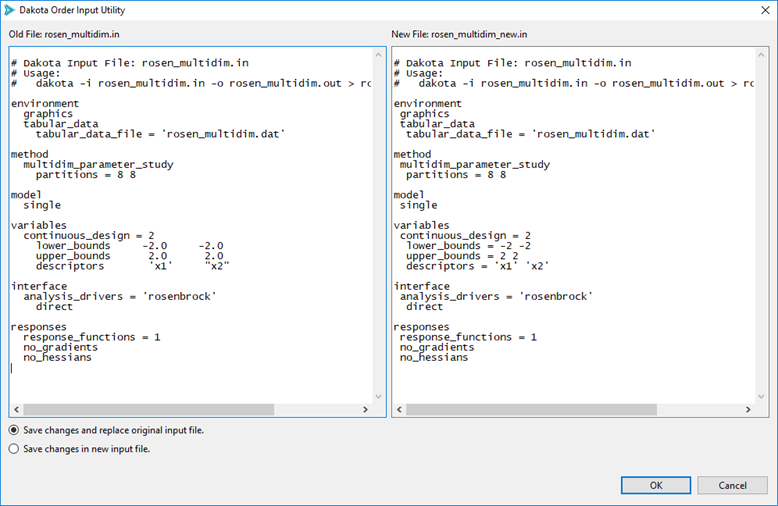Click Old File pane horizontal scrollbar thumb
This screenshot has height=506, width=778.
tap(150, 409)
